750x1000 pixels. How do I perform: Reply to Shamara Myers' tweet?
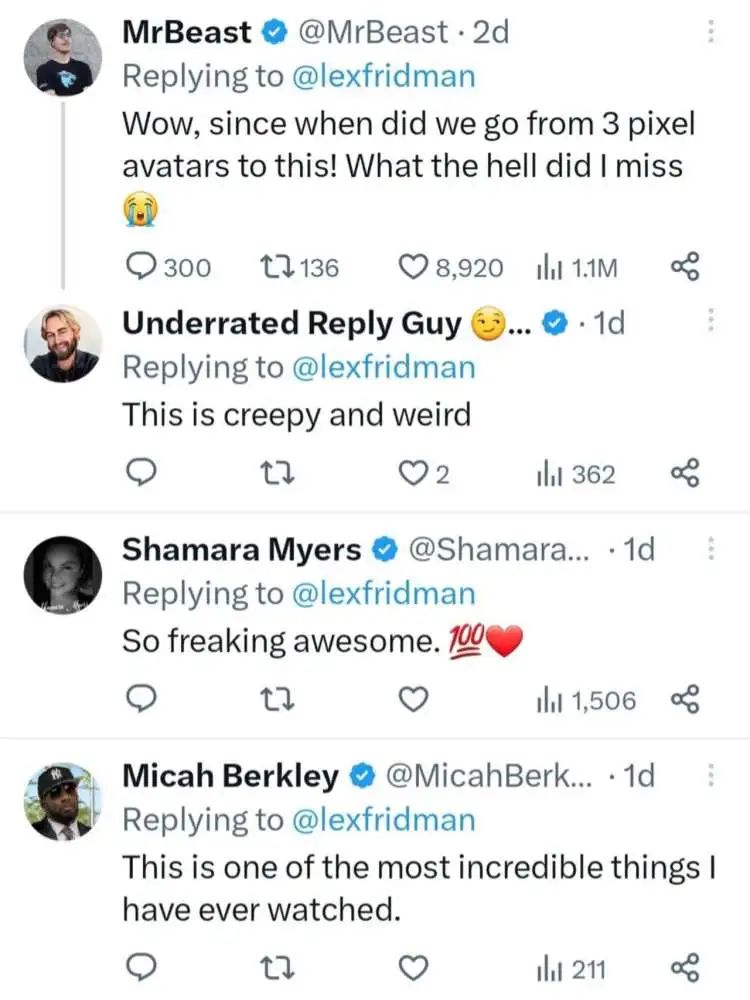click(144, 701)
